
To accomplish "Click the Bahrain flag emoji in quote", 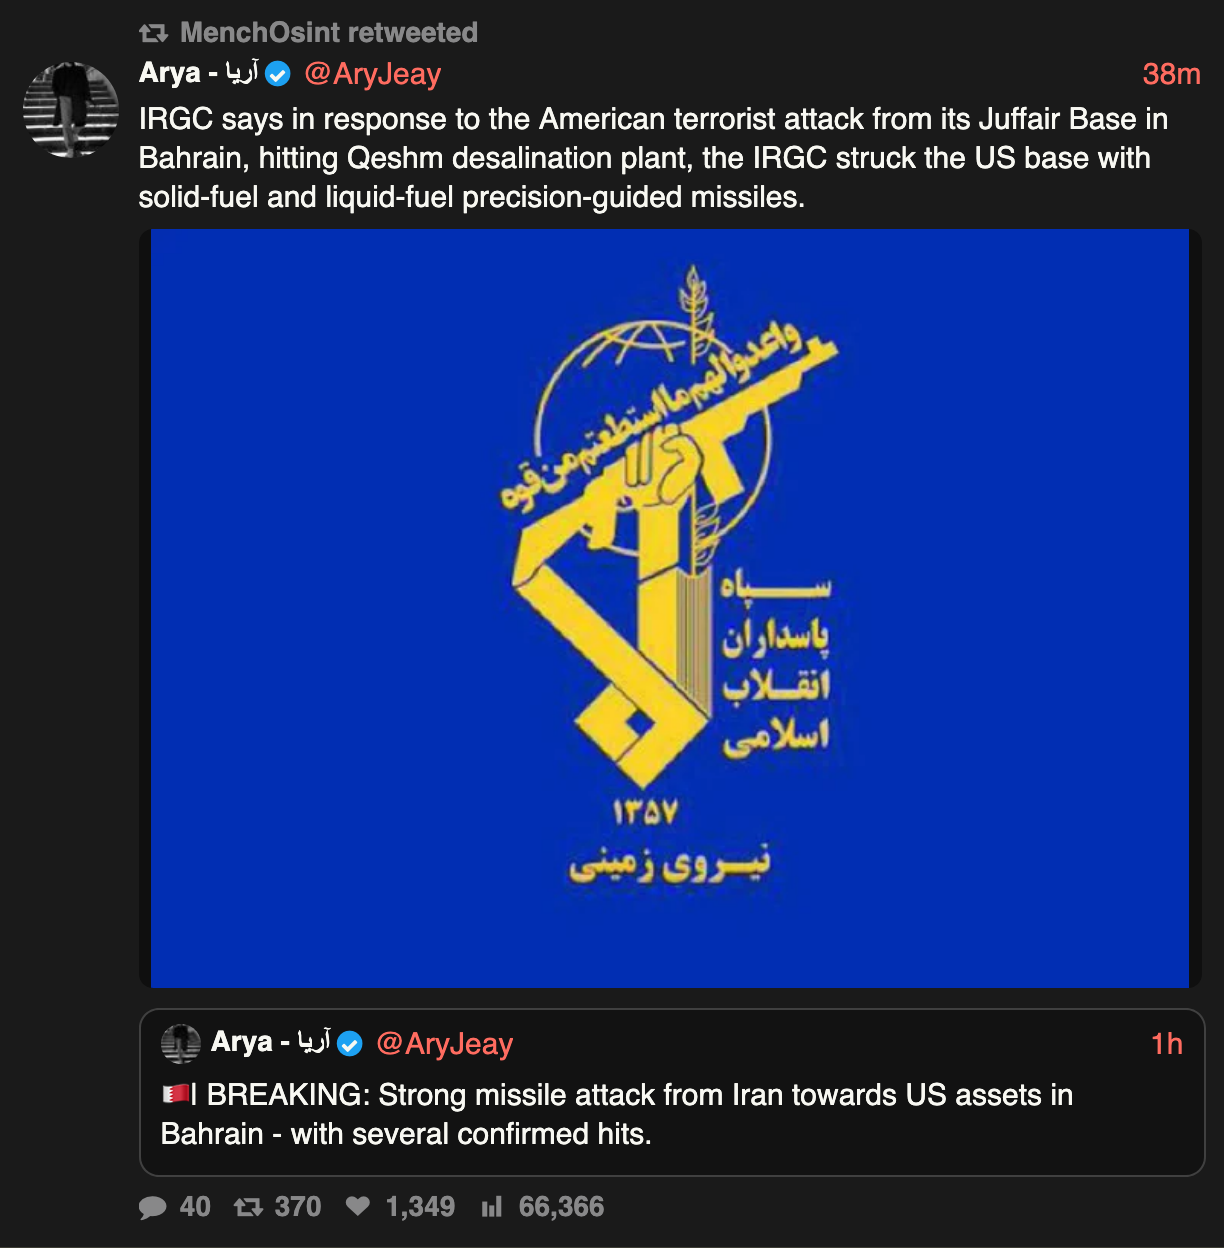I will (176, 1094).
